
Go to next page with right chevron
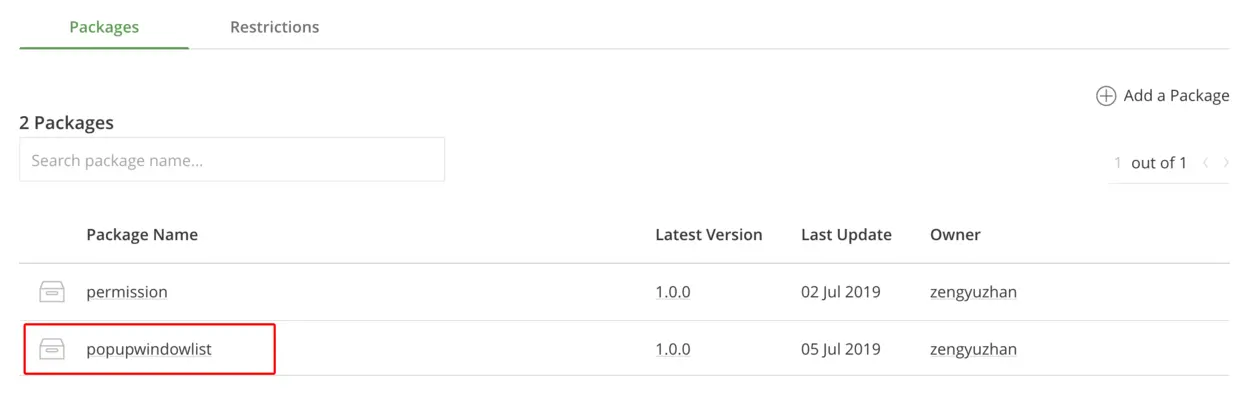coord(1226,163)
